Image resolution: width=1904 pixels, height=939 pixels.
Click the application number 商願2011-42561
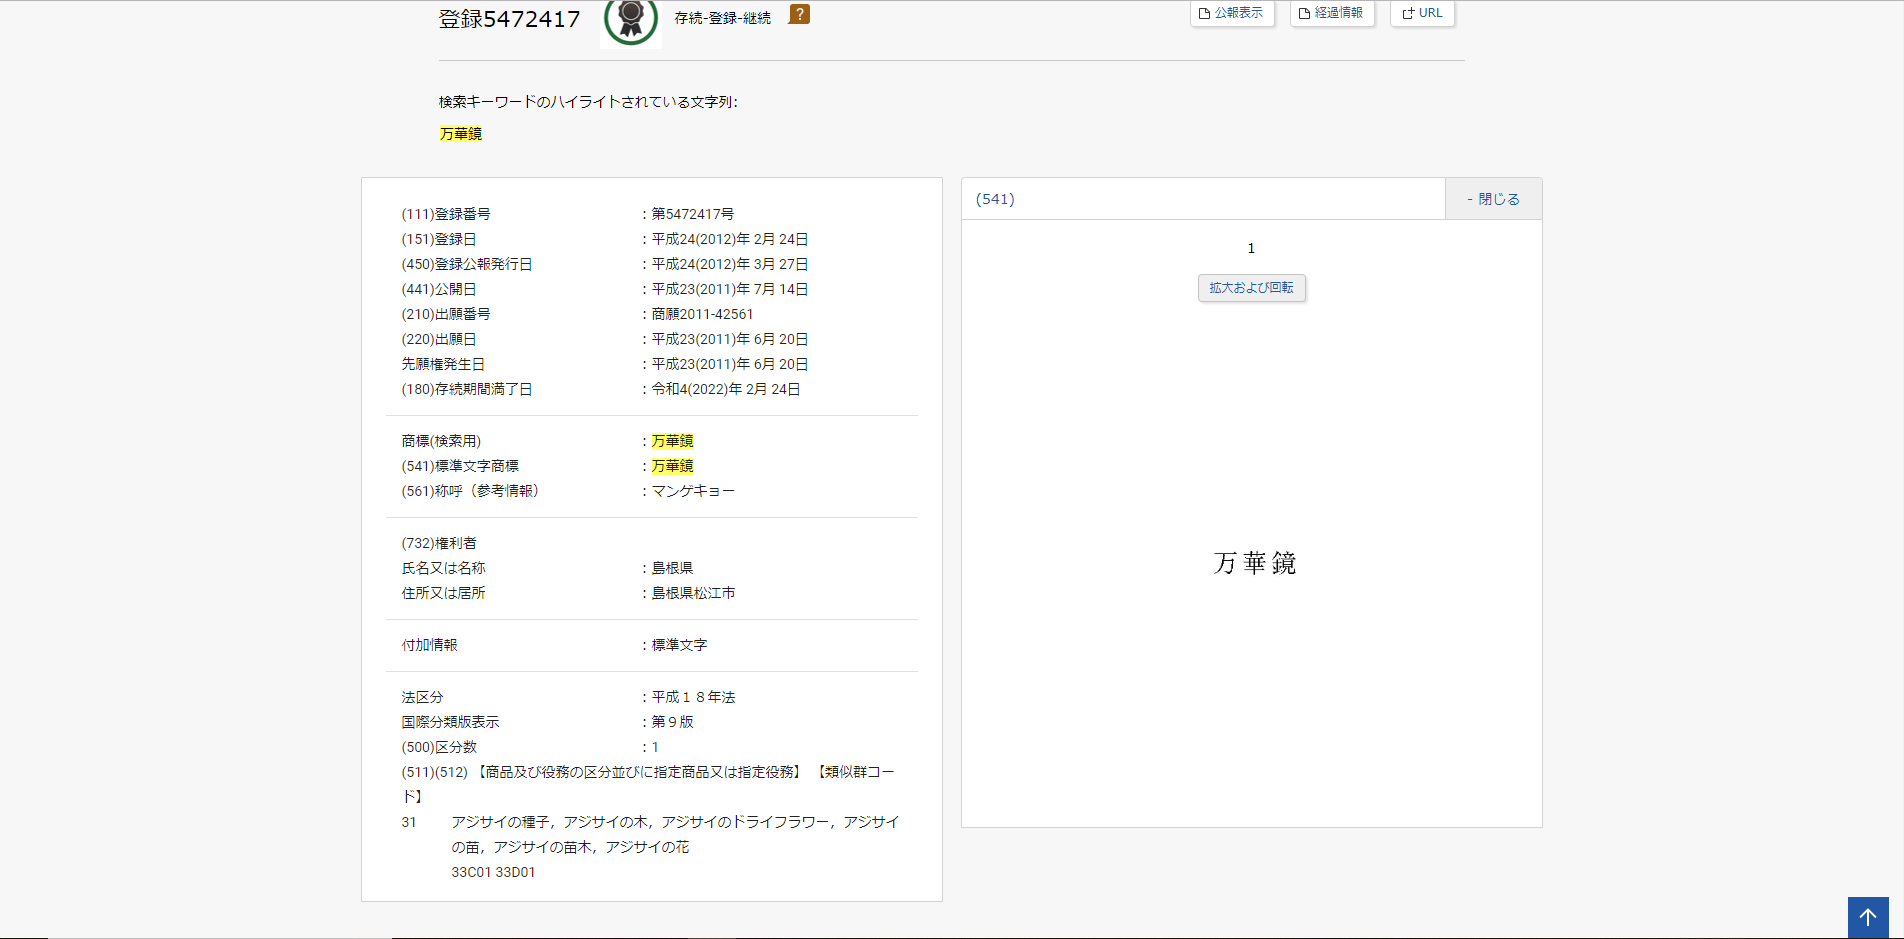point(702,314)
